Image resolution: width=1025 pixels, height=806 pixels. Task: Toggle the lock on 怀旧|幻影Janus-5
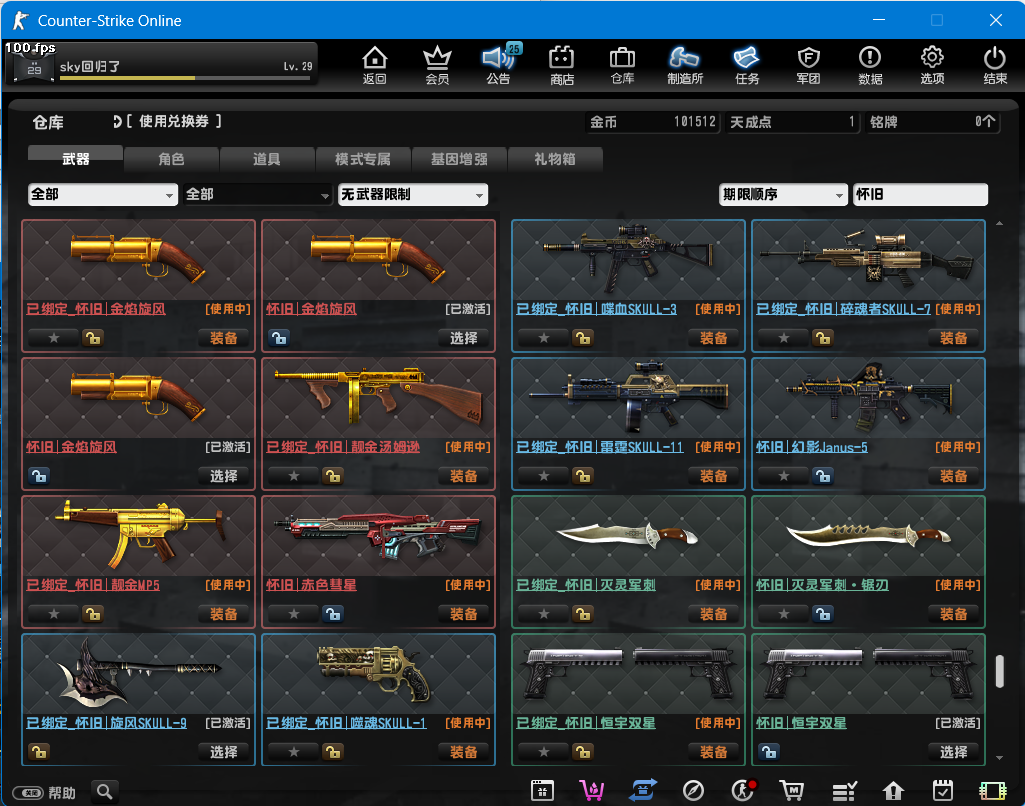tap(823, 476)
